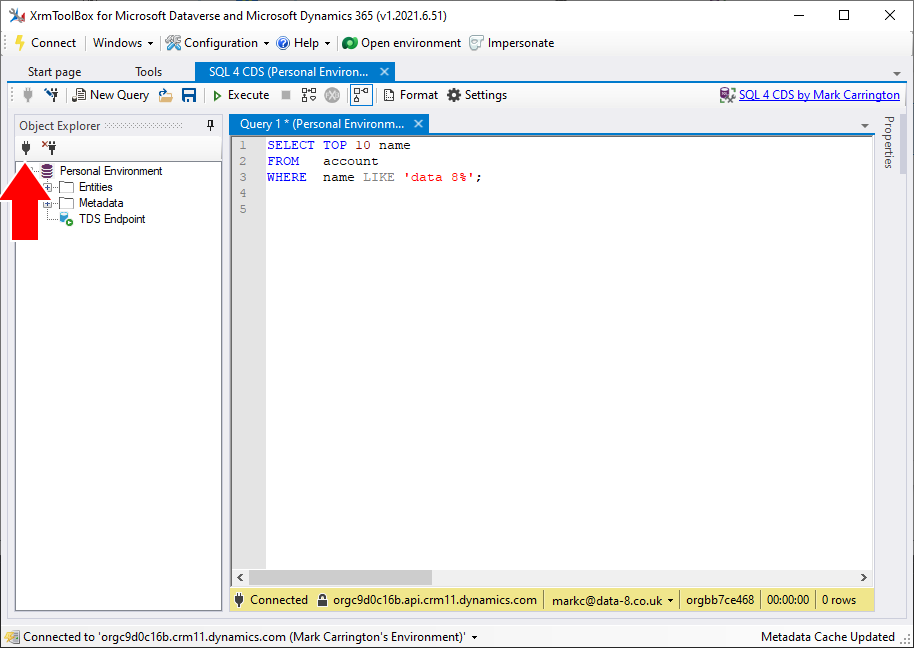
Task: Click the Format query button
Action: pos(410,95)
